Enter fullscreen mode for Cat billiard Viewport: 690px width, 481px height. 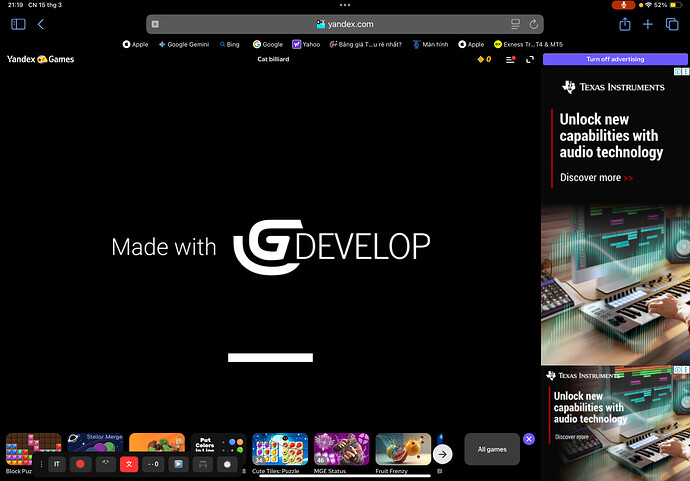click(530, 60)
